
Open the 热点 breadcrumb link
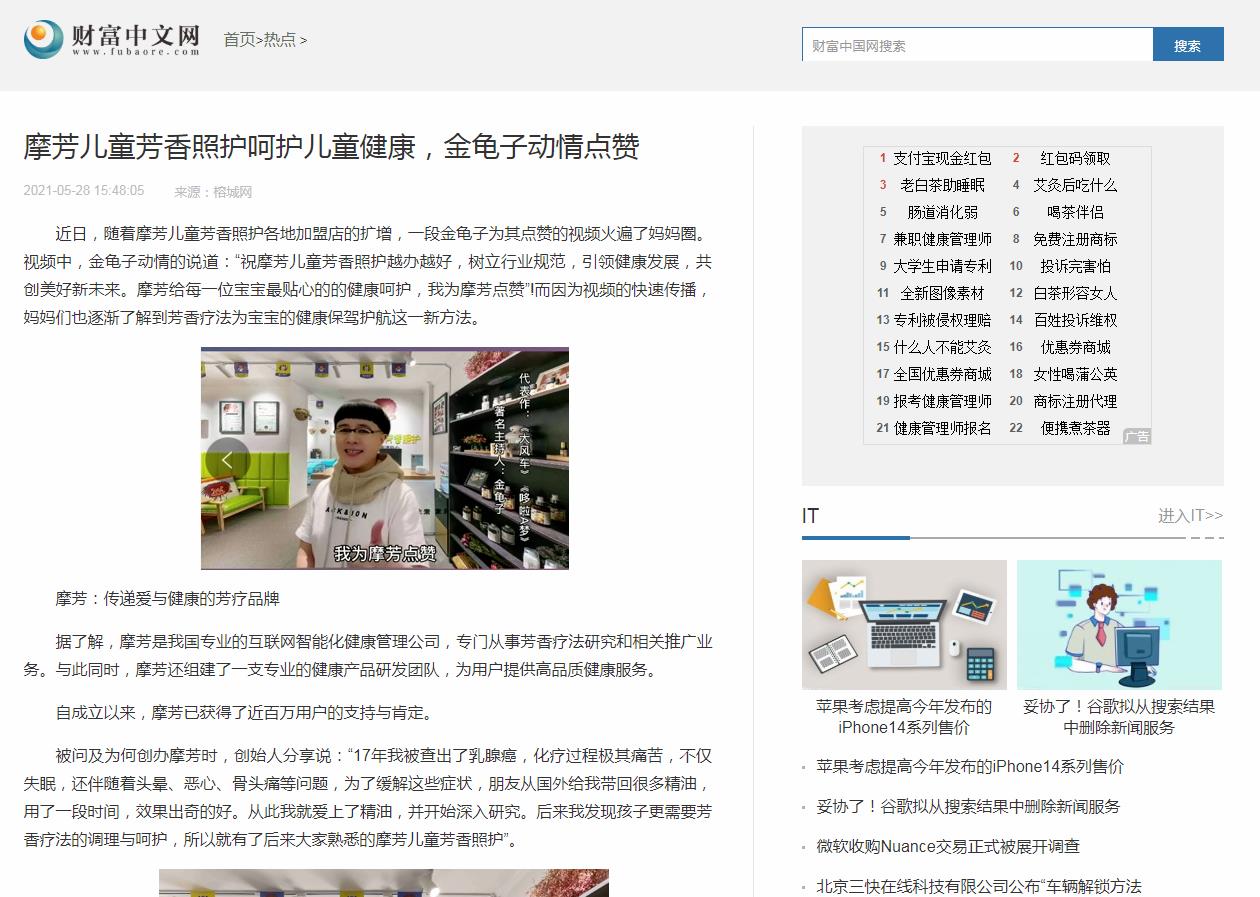(280, 40)
